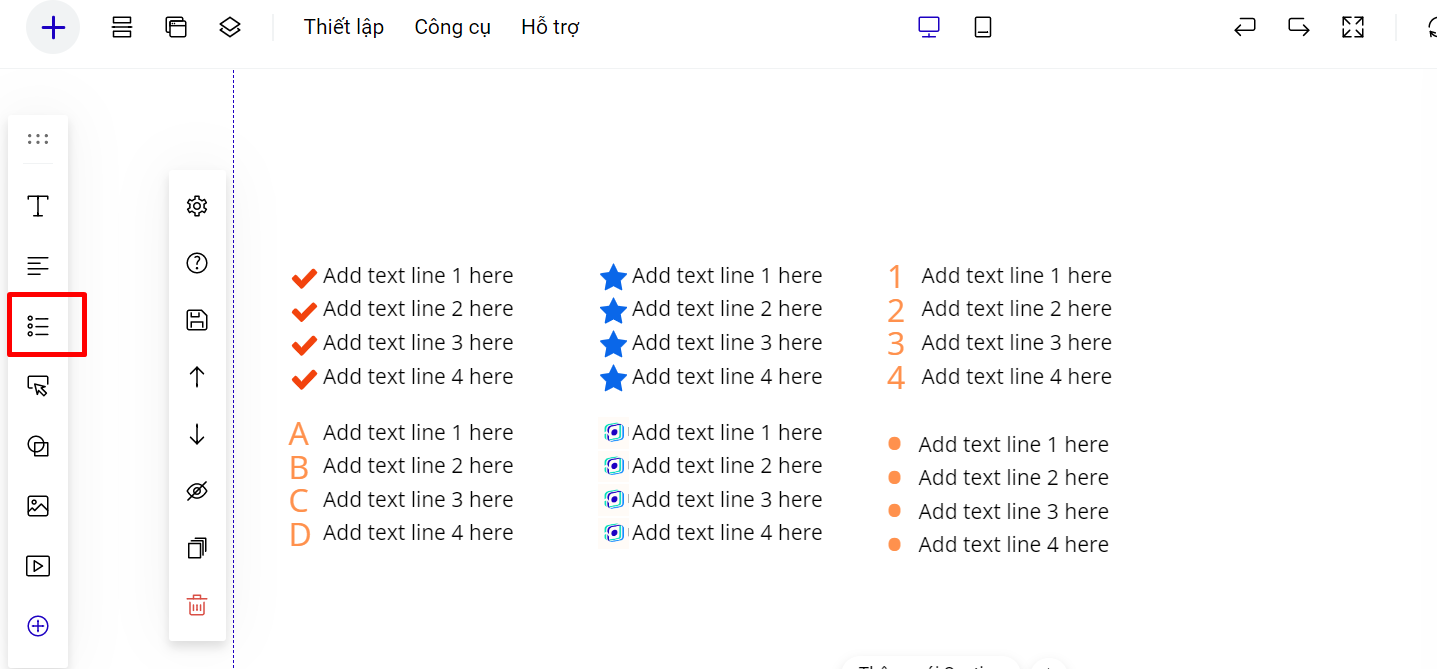Delete the section with the red trash icon
Image resolution: width=1437 pixels, height=669 pixels.
click(x=197, y=605)
